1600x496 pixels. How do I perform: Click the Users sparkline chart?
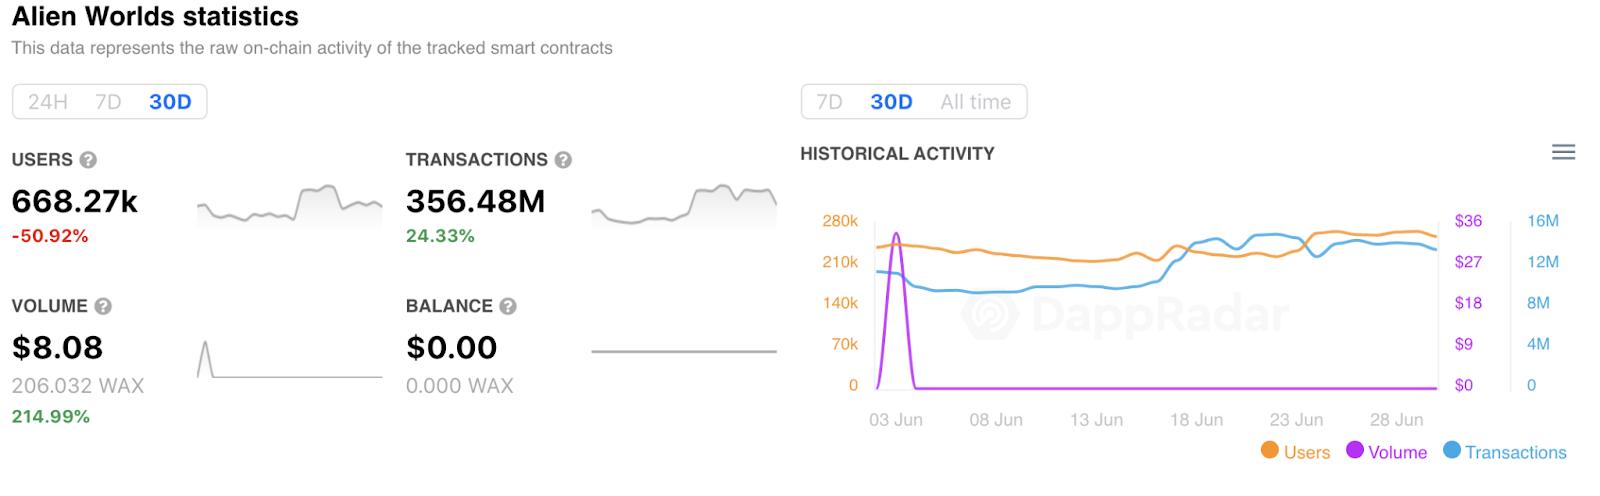pyautogui.click(x=289, y=205)
